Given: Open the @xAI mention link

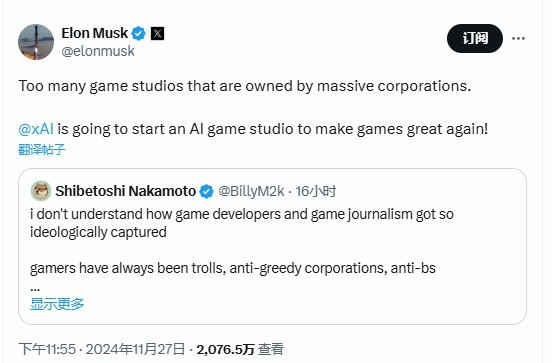Looking at the screenshot, I should coord(36,129).
